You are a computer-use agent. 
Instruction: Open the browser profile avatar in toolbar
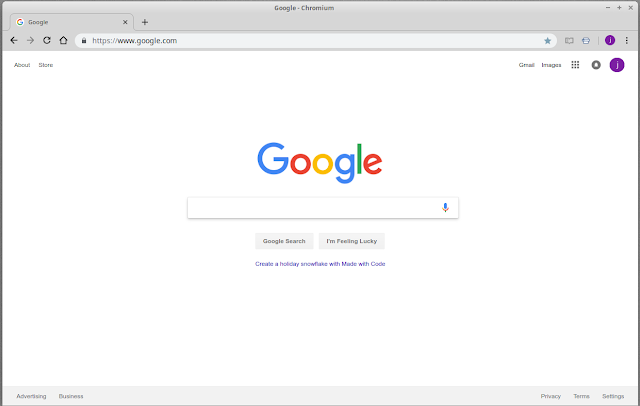(x=610, y=40)
